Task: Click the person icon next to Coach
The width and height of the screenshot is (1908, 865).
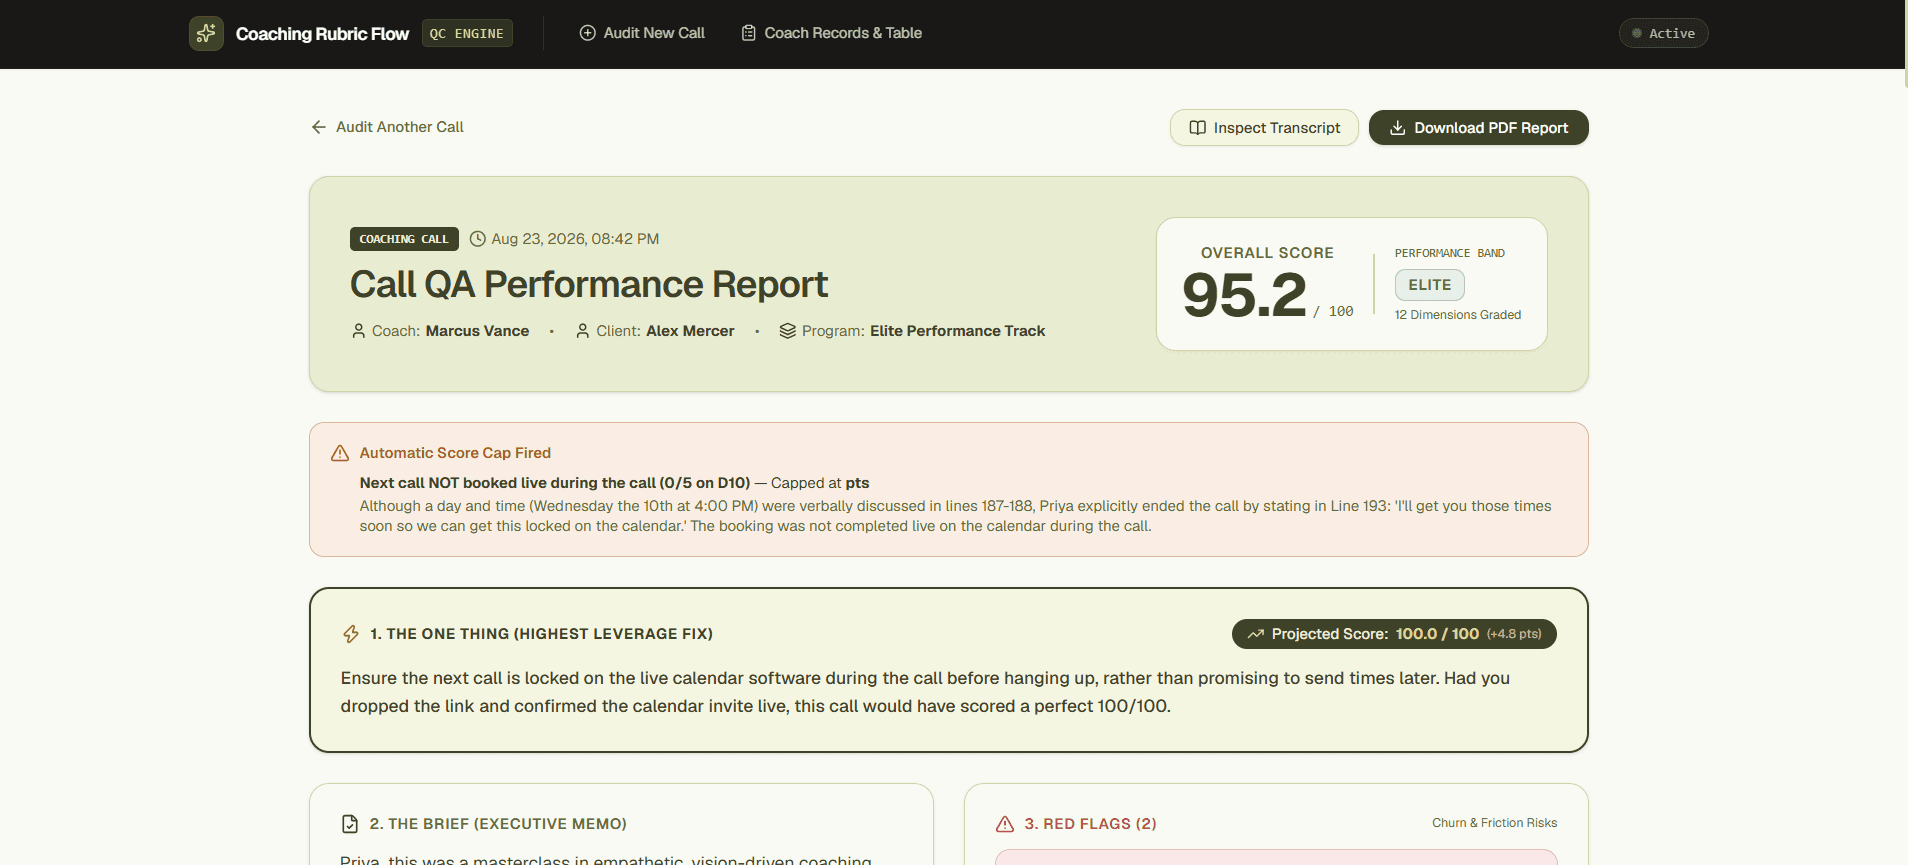Action: click(358, 331)
